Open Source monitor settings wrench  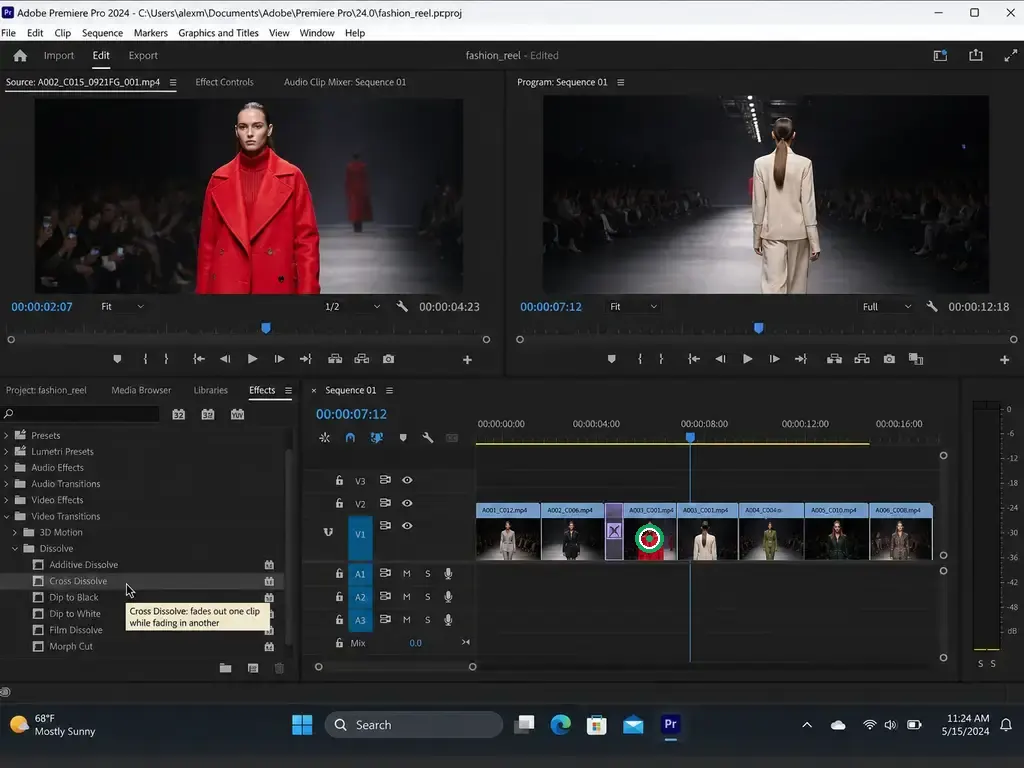pyautogui.click(x=402, y=306)
